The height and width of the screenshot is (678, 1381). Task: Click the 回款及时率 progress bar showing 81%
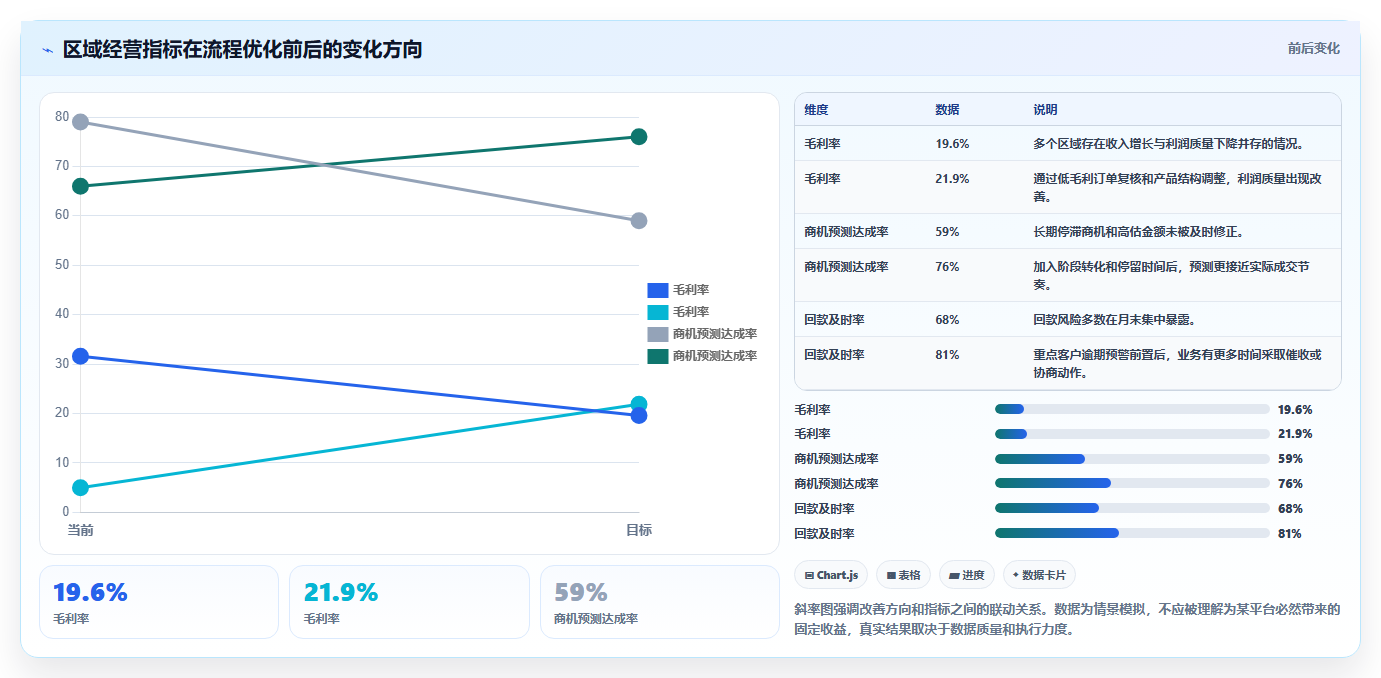tap(1132, 534)
